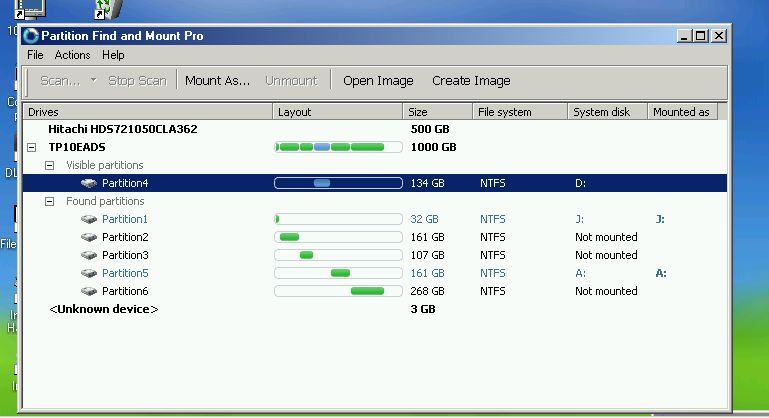Click the drive icon beside Partition5
Viewport: 769px width, 418px height.
[89, 273]
